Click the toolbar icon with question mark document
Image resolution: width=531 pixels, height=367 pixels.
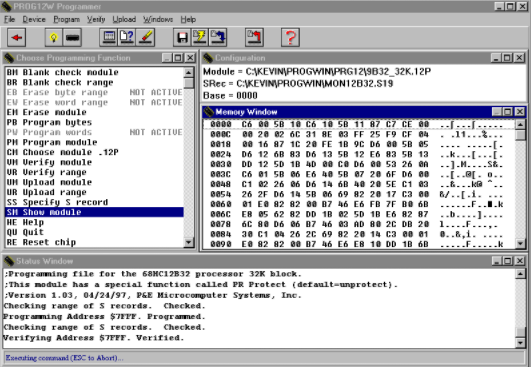(x=127, y=37)
